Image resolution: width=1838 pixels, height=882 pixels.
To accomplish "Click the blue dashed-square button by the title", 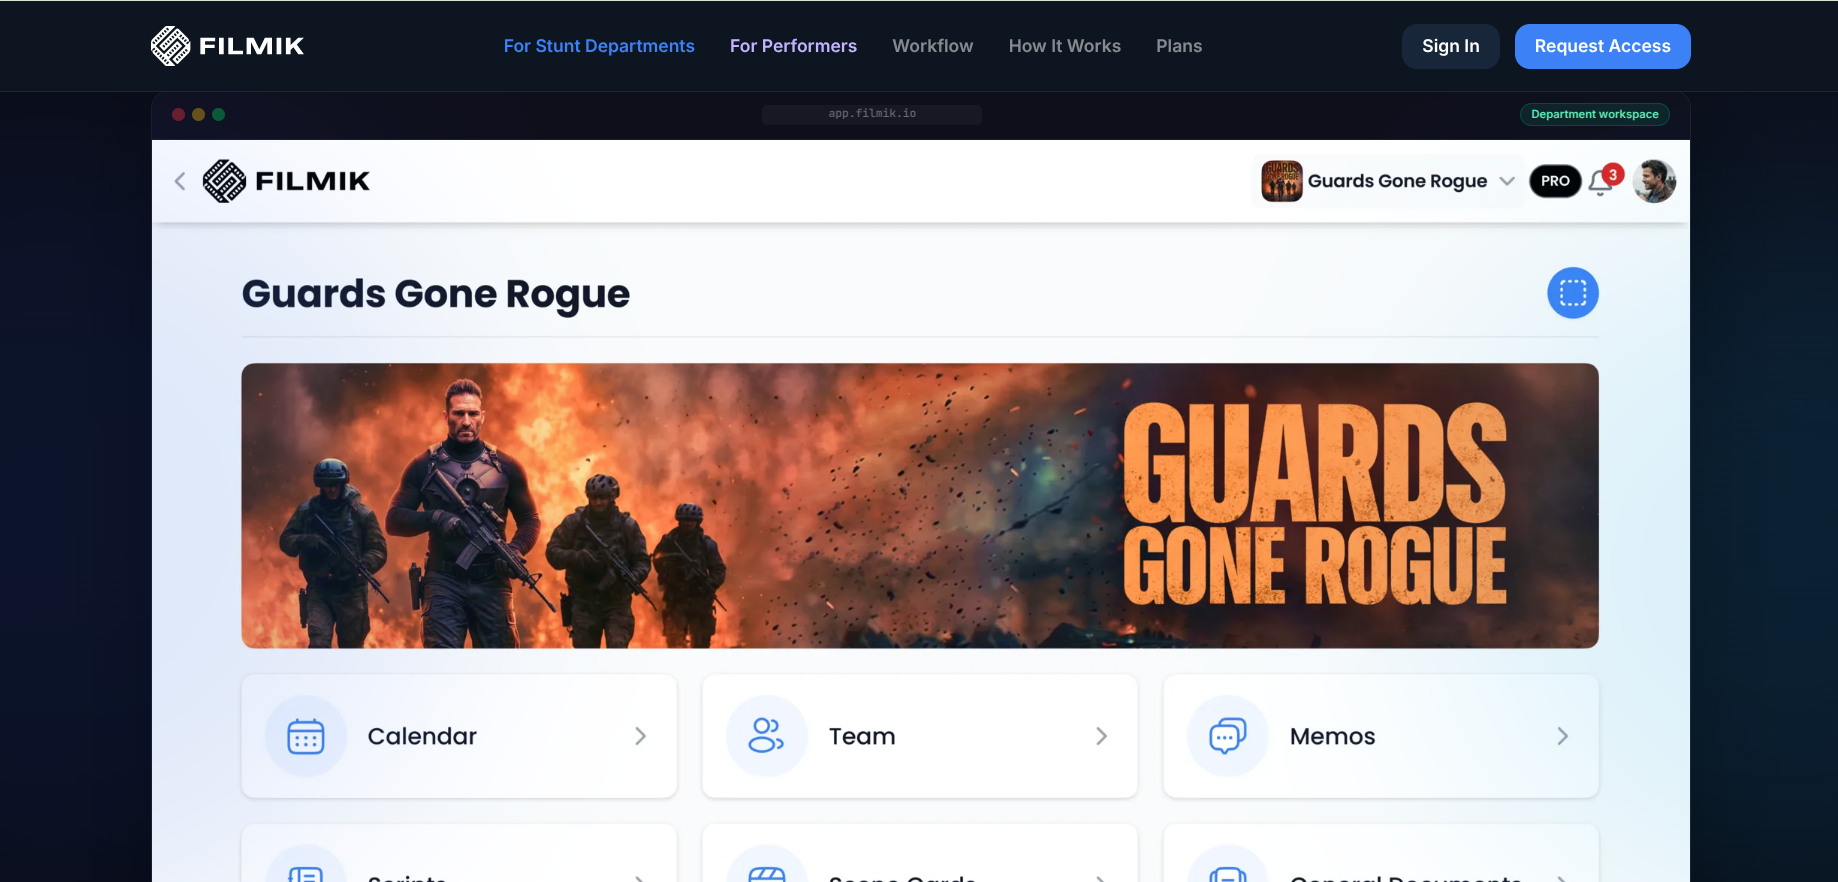I will tap(1573, 293).
